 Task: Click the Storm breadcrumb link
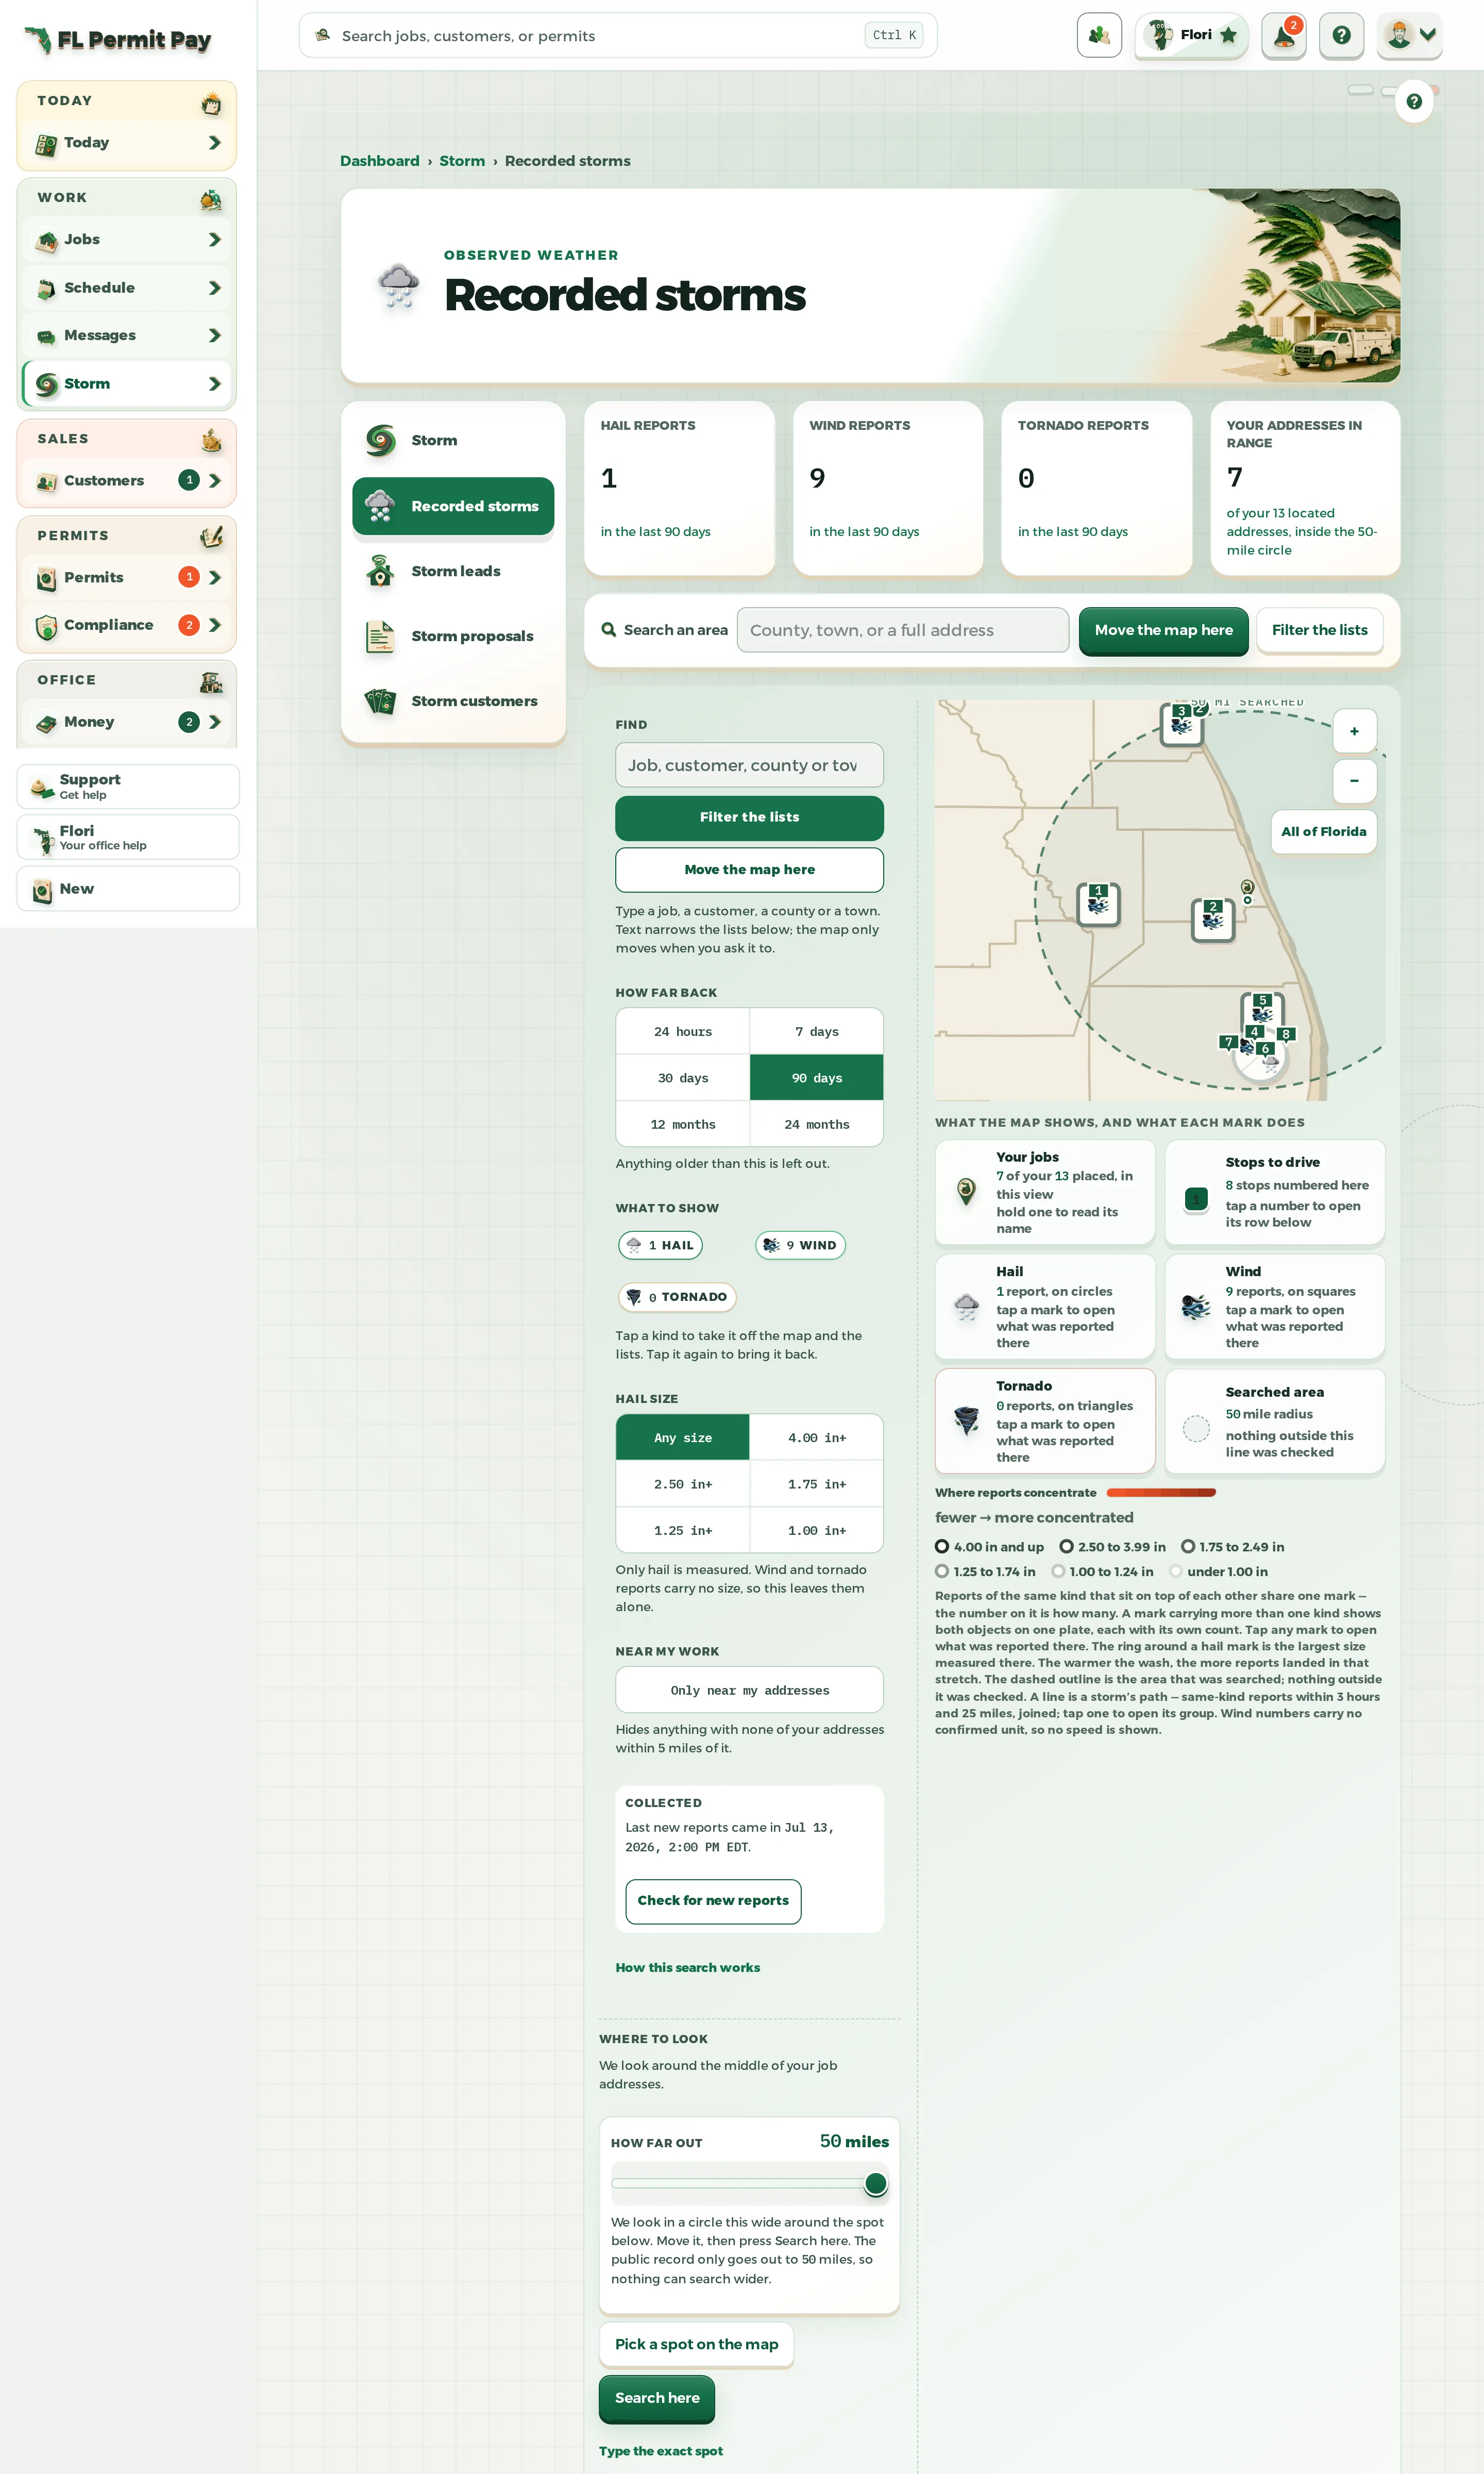point(462,161)
